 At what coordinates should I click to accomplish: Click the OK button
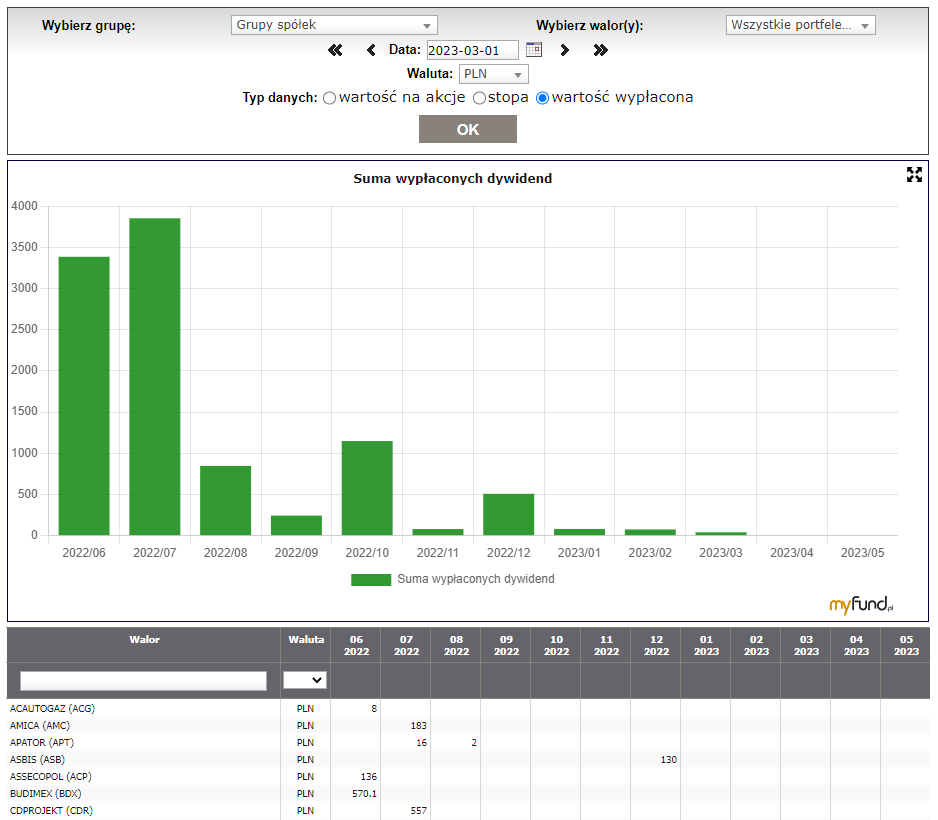click(x=468, y=129)
